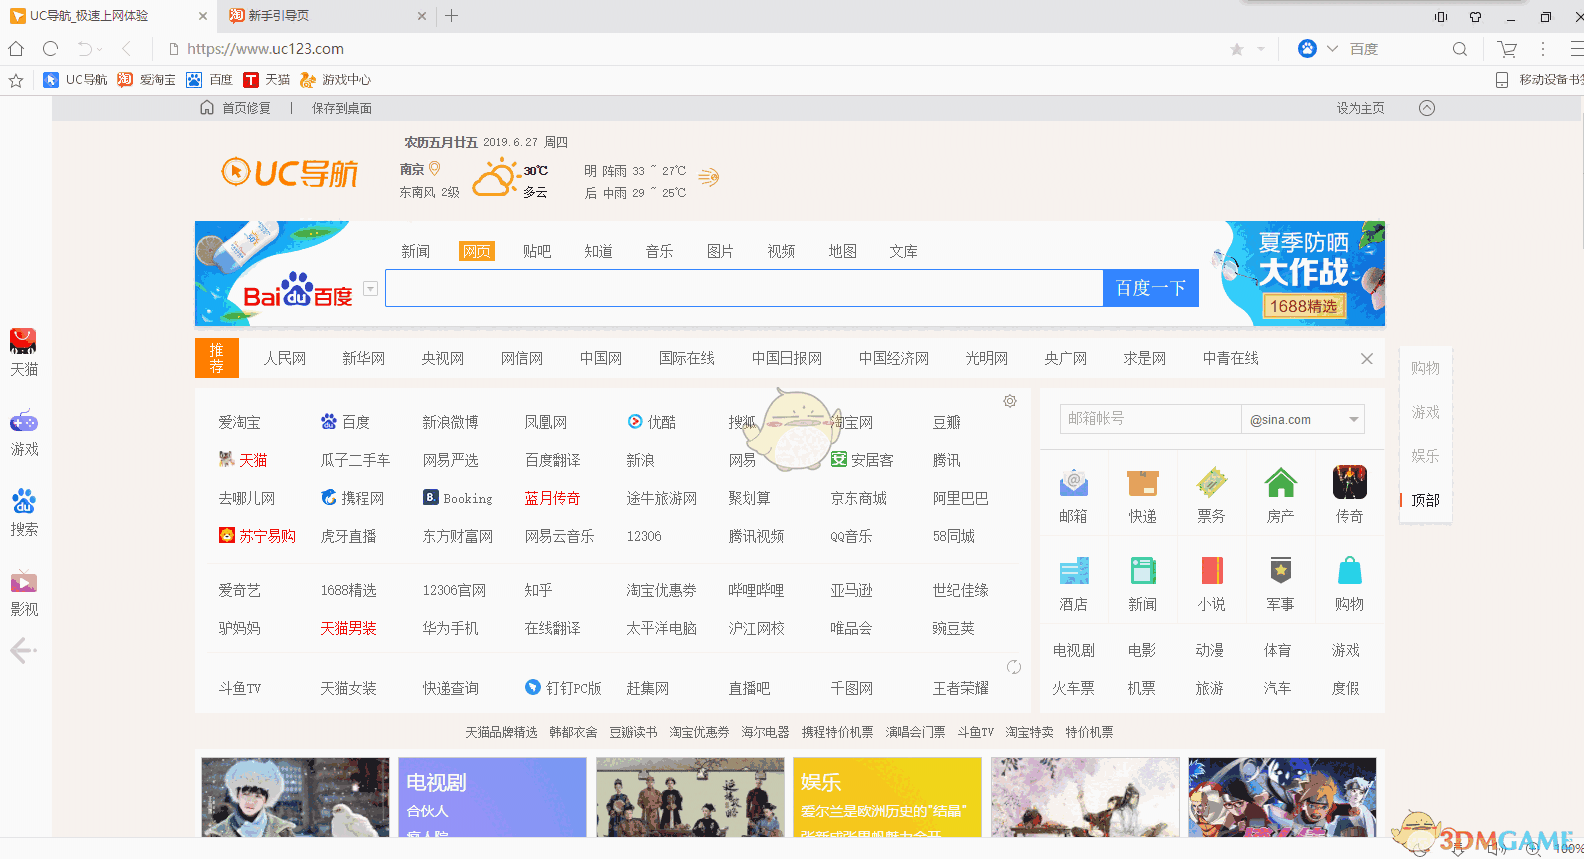The height and width of the screenshot is (859, 1584).
Task: Open bookmark star dropdown arrow in address bar
Action: pyautogui.click(x=1261, y=49)
